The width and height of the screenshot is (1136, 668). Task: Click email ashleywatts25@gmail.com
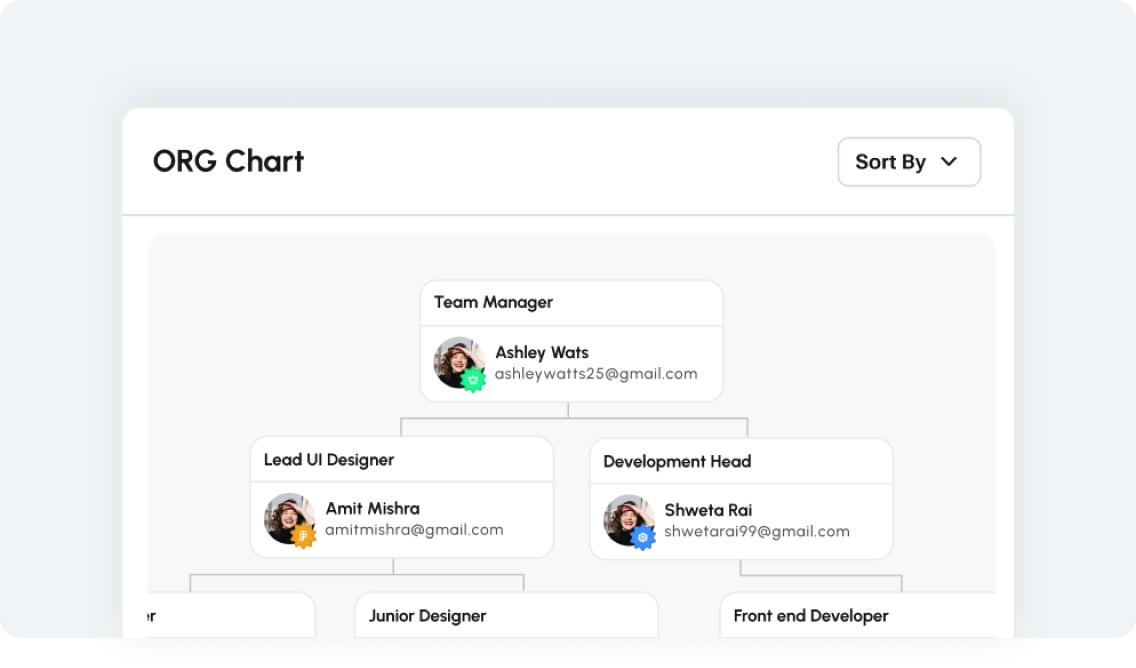coord(596,374)
